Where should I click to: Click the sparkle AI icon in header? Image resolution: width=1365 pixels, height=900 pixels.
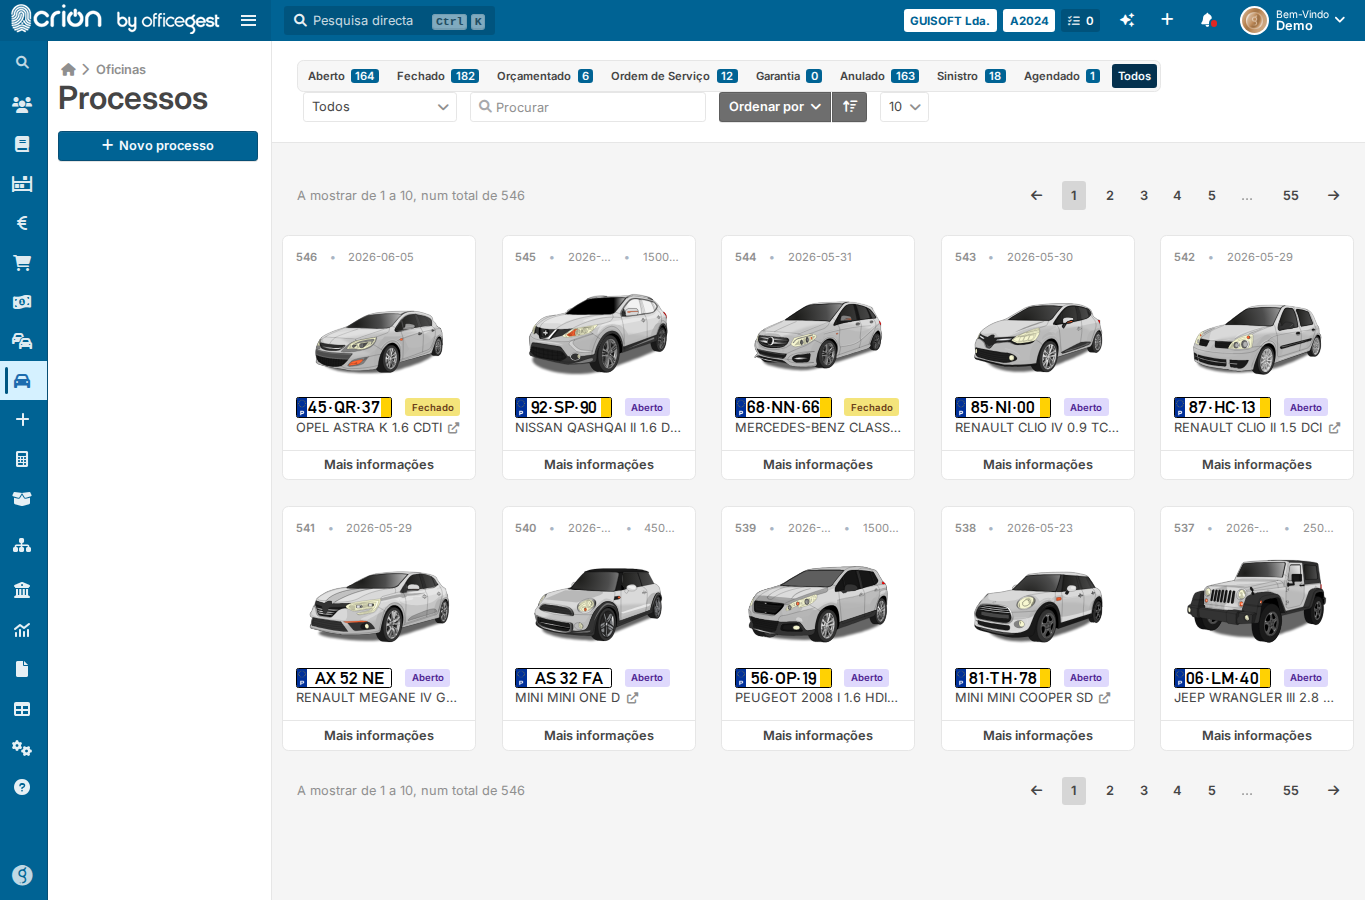1127,21
